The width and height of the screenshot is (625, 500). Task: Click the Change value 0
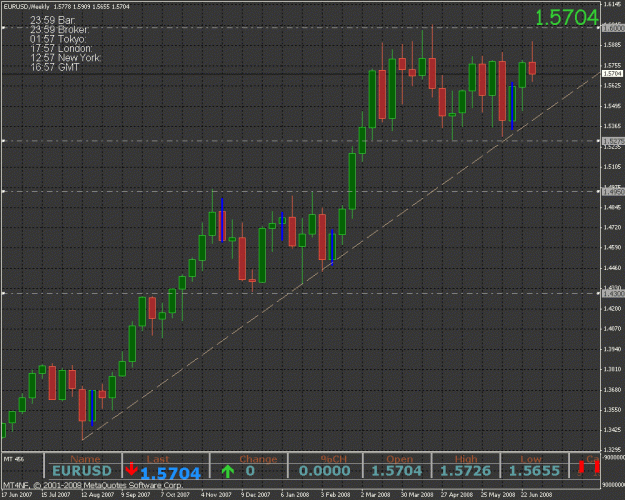tap(250, 471)
